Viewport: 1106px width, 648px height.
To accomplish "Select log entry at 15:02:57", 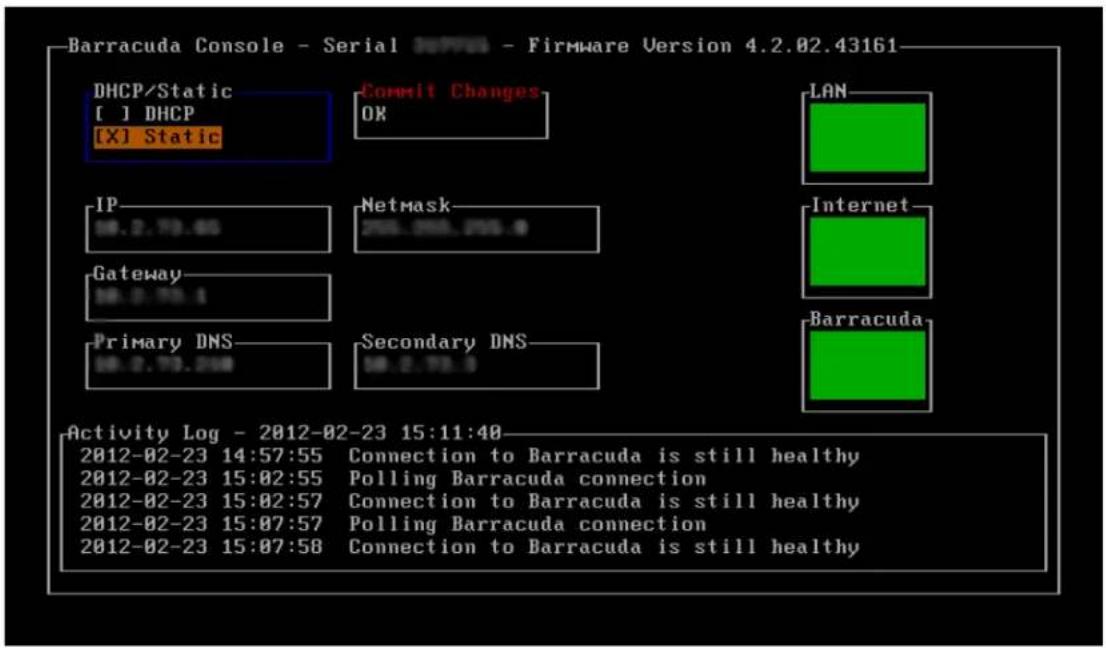I will pos(469,501).
